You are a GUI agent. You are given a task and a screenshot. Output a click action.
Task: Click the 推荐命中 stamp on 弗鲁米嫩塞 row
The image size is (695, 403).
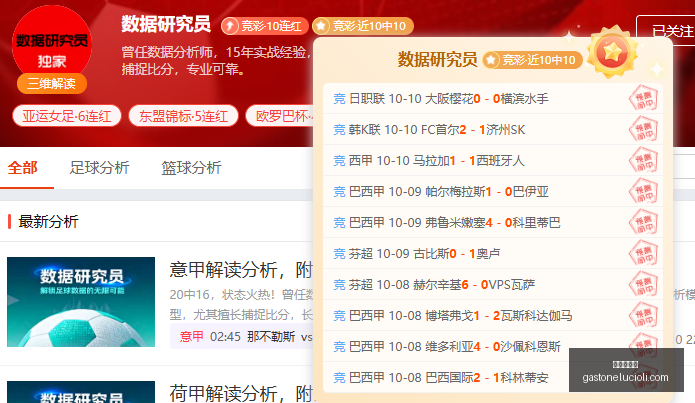click(644, 222)
